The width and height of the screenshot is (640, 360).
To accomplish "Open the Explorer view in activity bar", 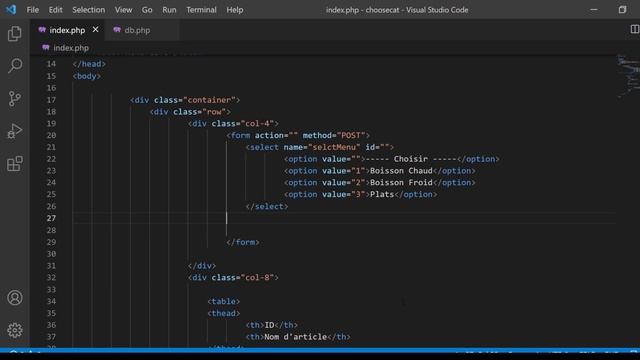I will pos(15,33).
